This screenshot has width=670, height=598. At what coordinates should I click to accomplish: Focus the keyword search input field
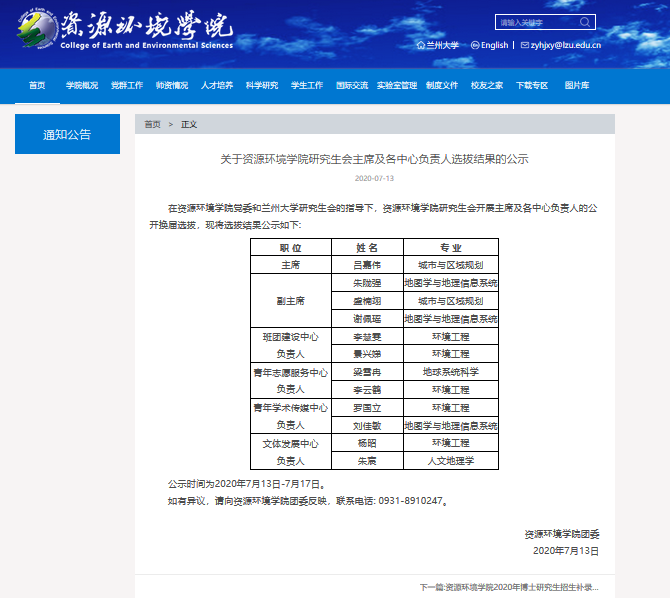[x=545, y=22]
